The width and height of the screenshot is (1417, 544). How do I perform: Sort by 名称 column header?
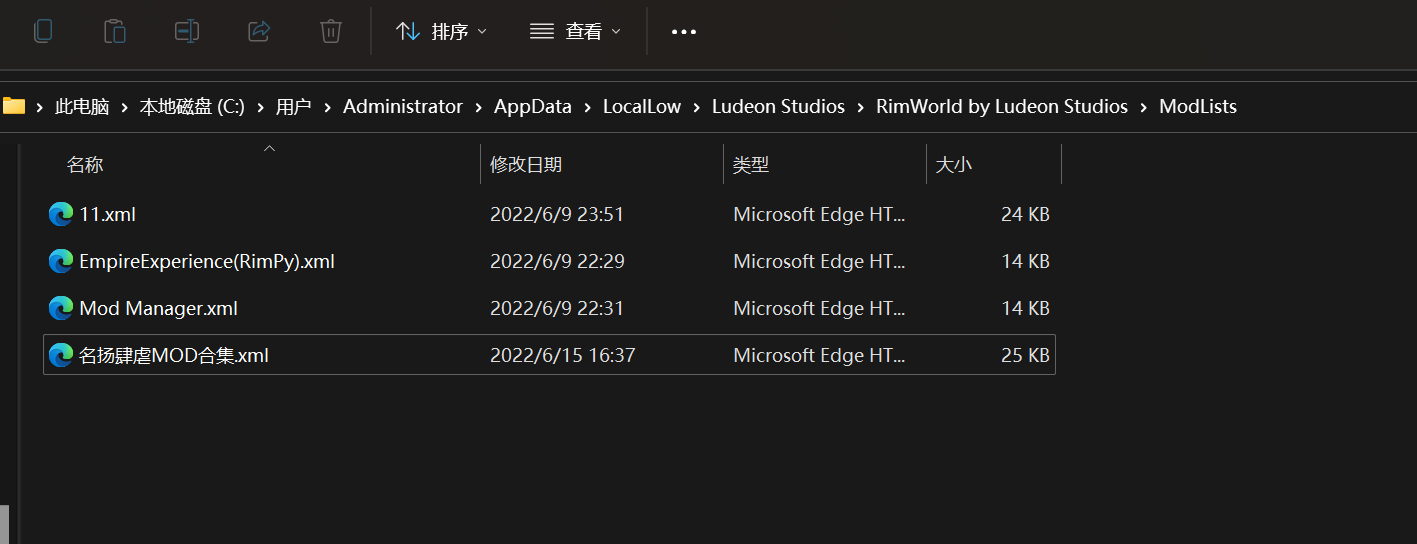(x=85, y=165)
